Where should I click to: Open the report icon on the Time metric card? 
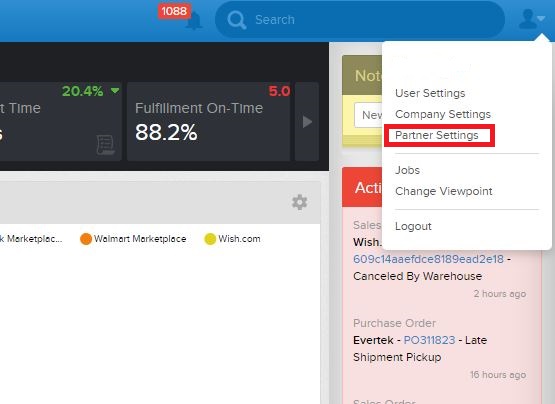pyautogui.click(x=105, y=144)
